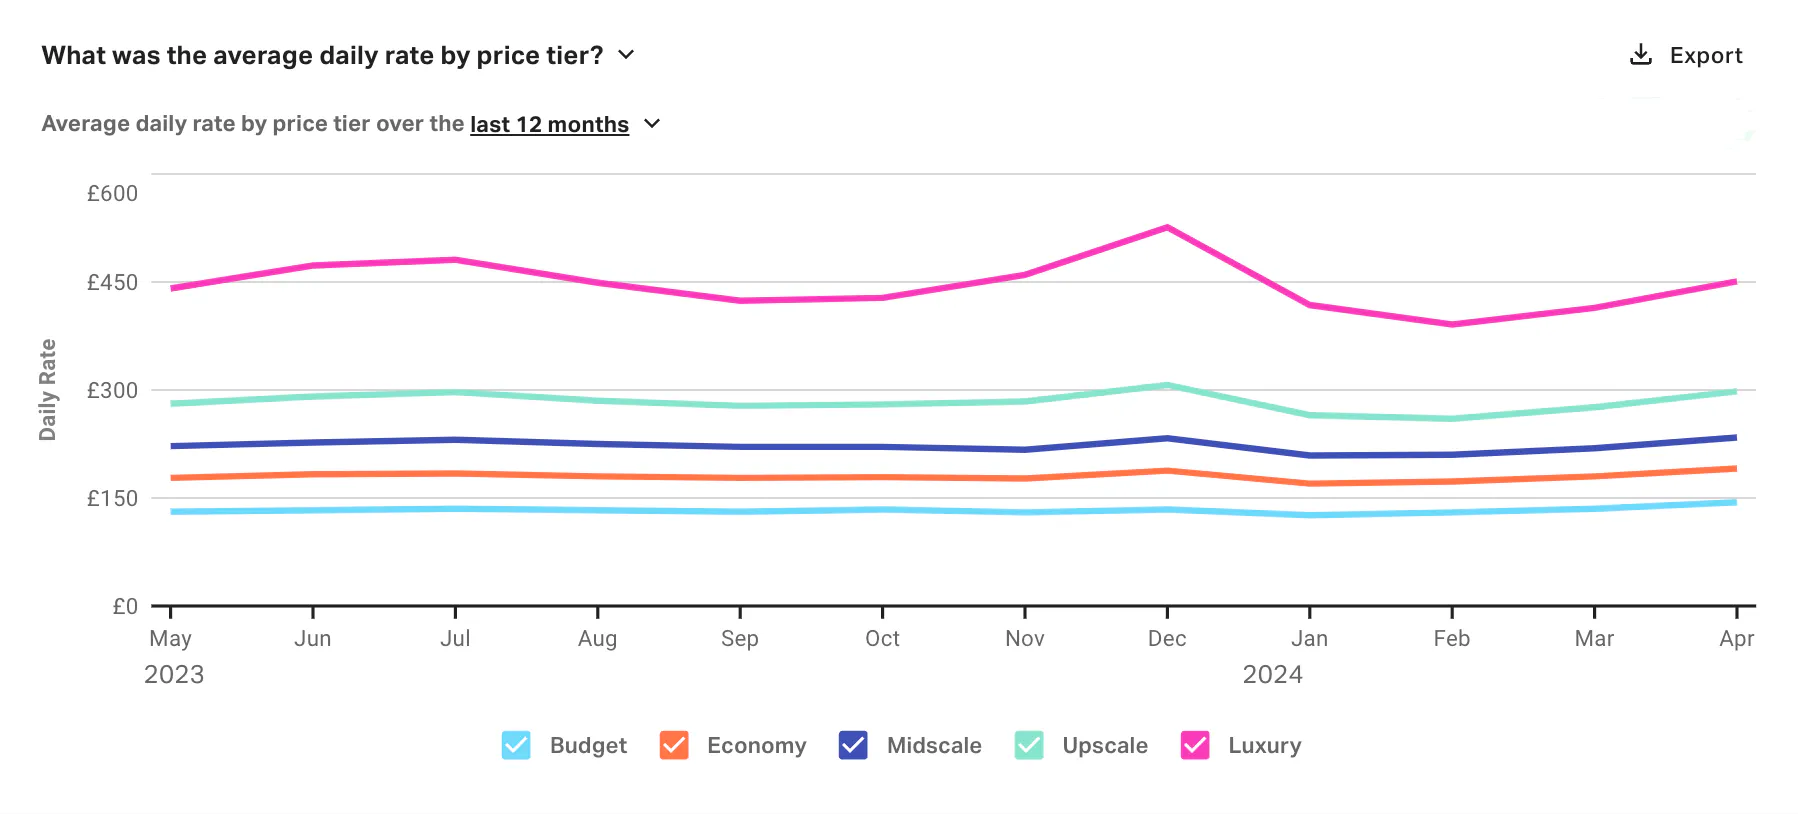This screenshot has width=1798, height=814.
Task: Click the 2023 year label
Action: point(174,675)
